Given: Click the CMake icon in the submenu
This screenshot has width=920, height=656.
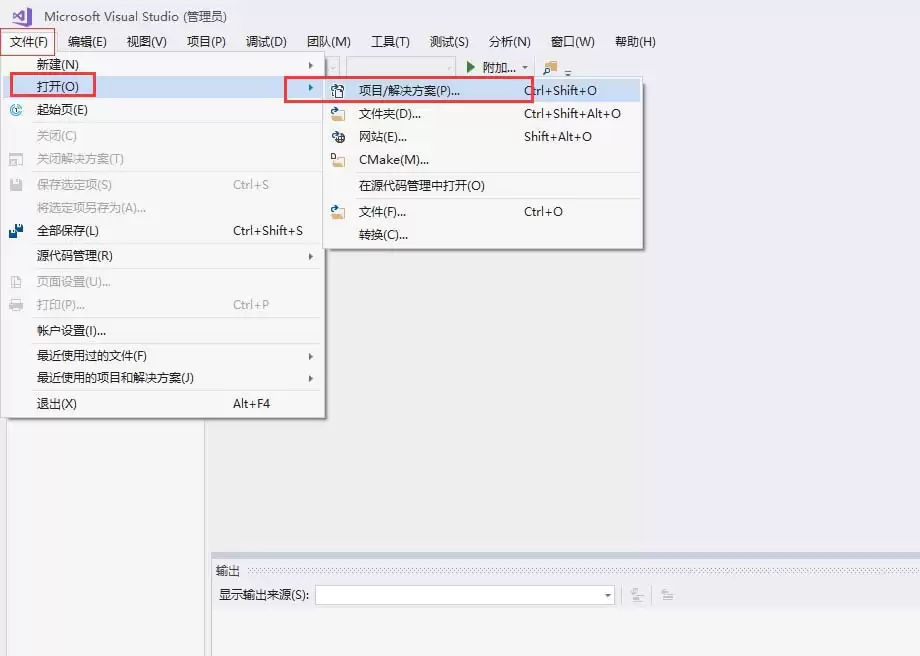Looking at the screenshot, I should pyautogui.click(x=340, y=160).
